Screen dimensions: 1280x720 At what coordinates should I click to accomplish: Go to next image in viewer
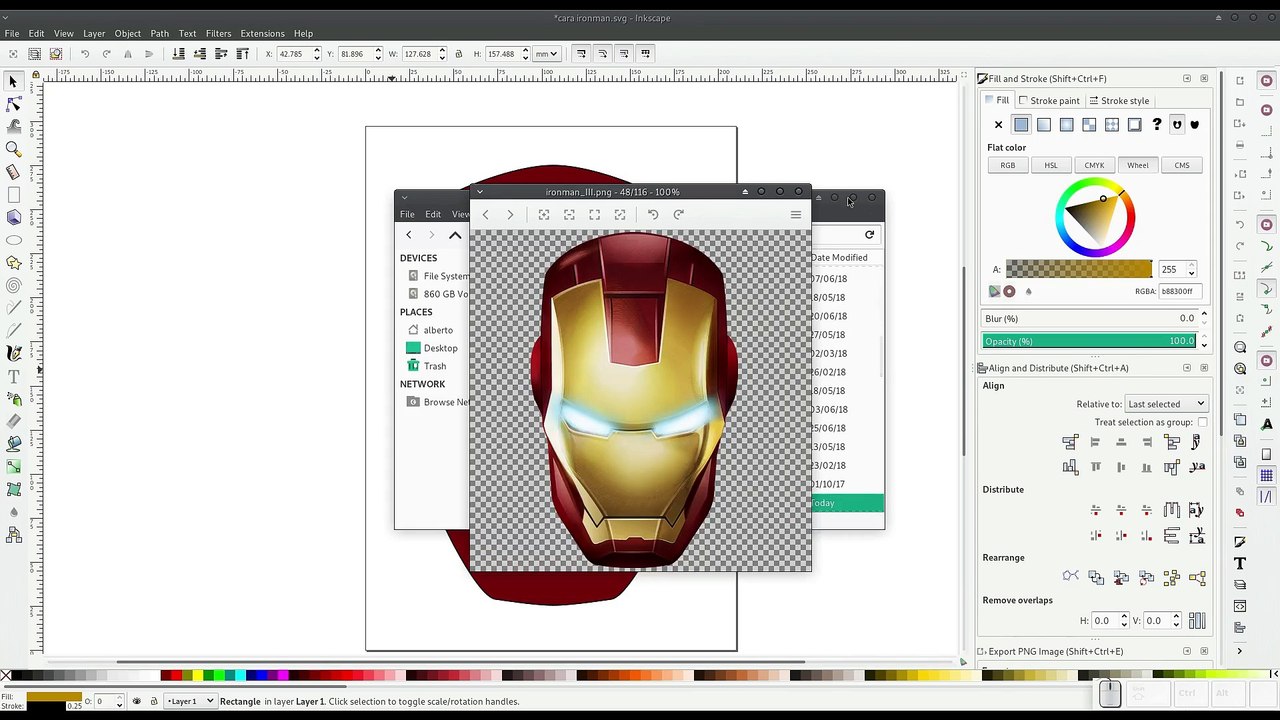click(x=510, y=214)
